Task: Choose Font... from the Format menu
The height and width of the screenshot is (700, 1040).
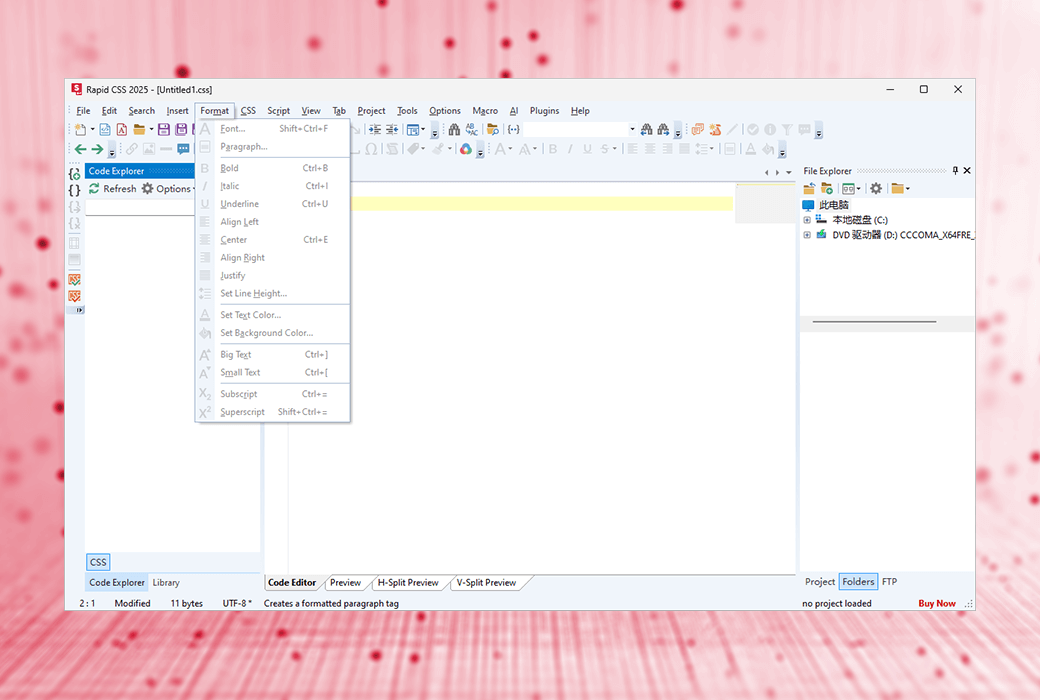Action: [273, 129]
